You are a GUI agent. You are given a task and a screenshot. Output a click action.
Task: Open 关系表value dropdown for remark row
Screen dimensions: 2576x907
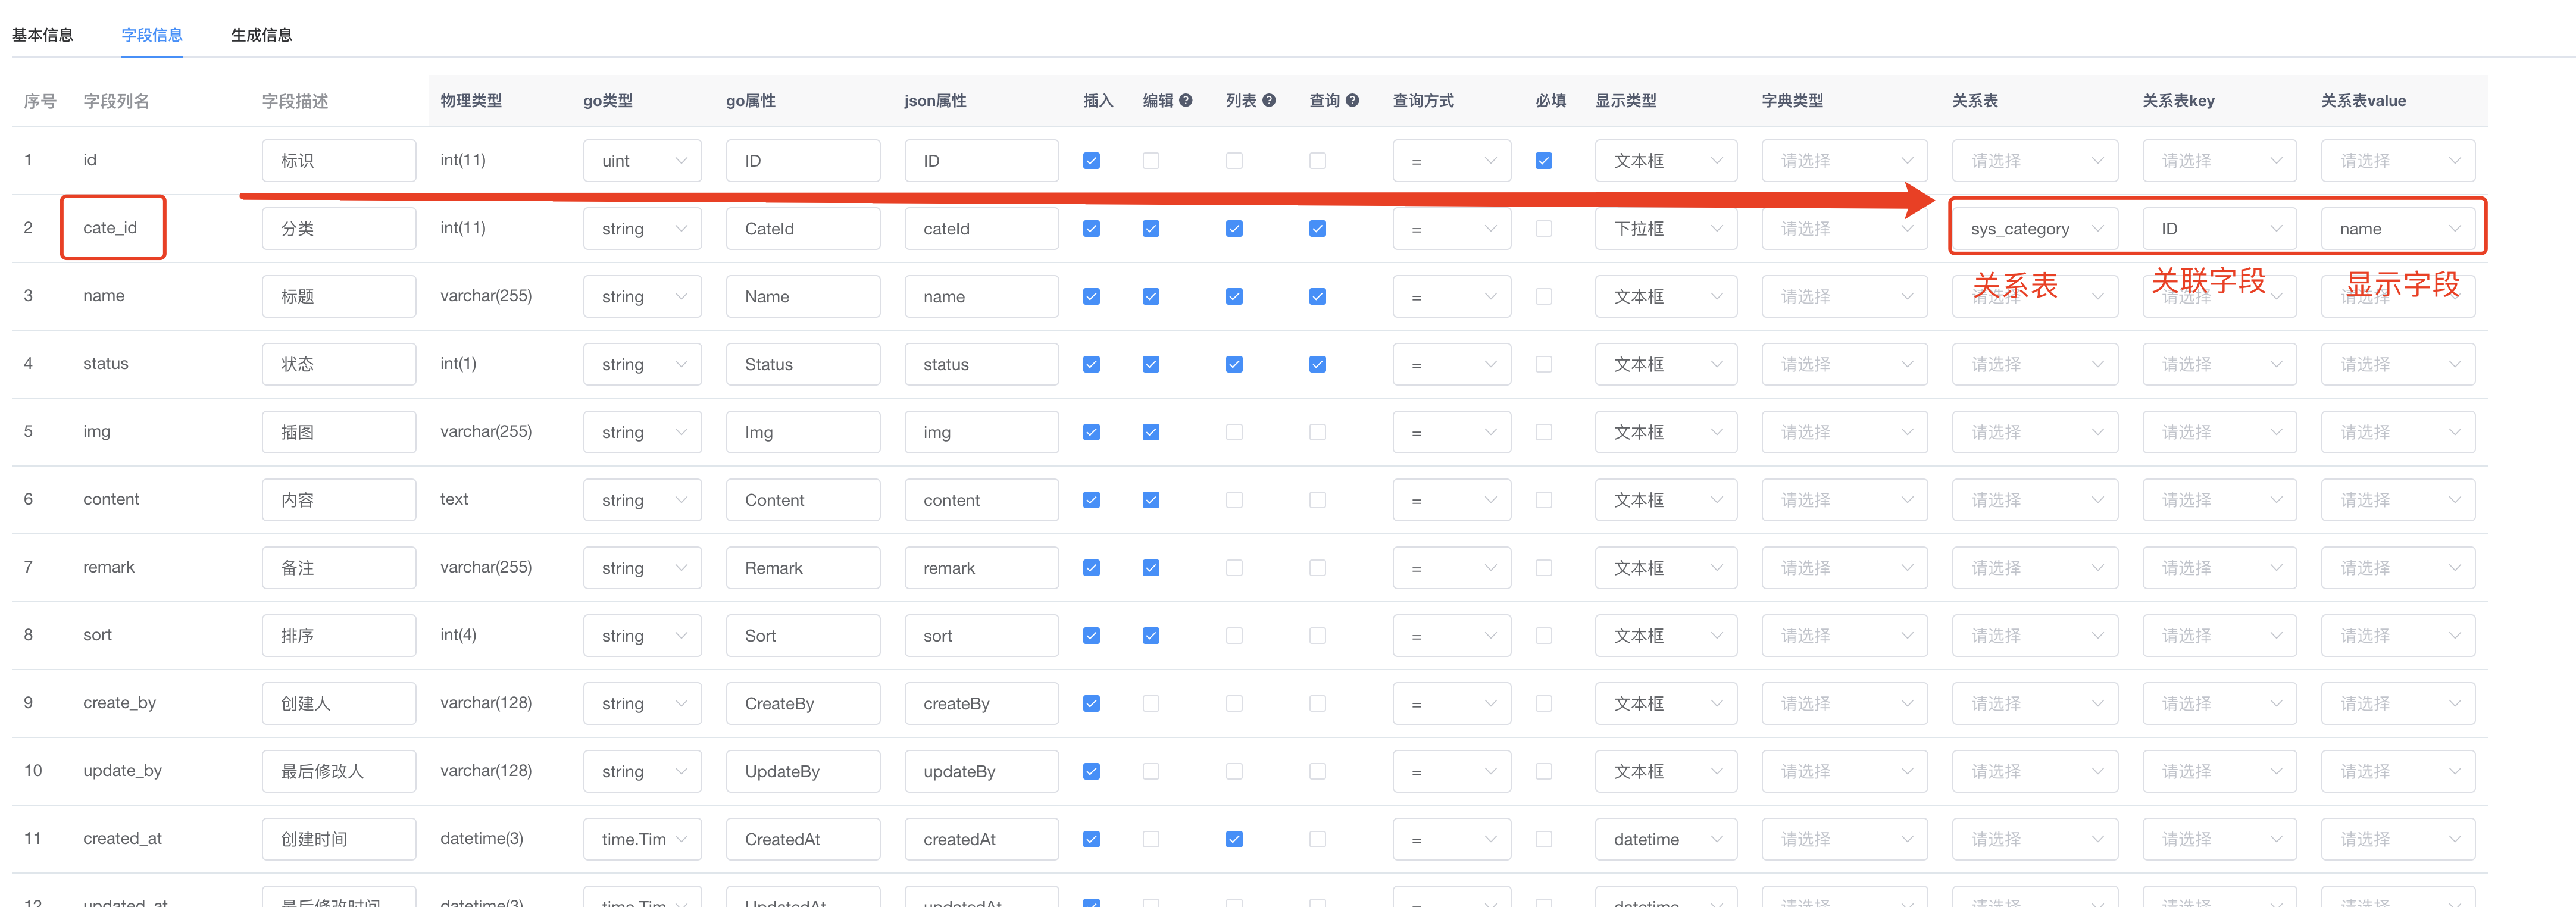tap(2398, 568)
